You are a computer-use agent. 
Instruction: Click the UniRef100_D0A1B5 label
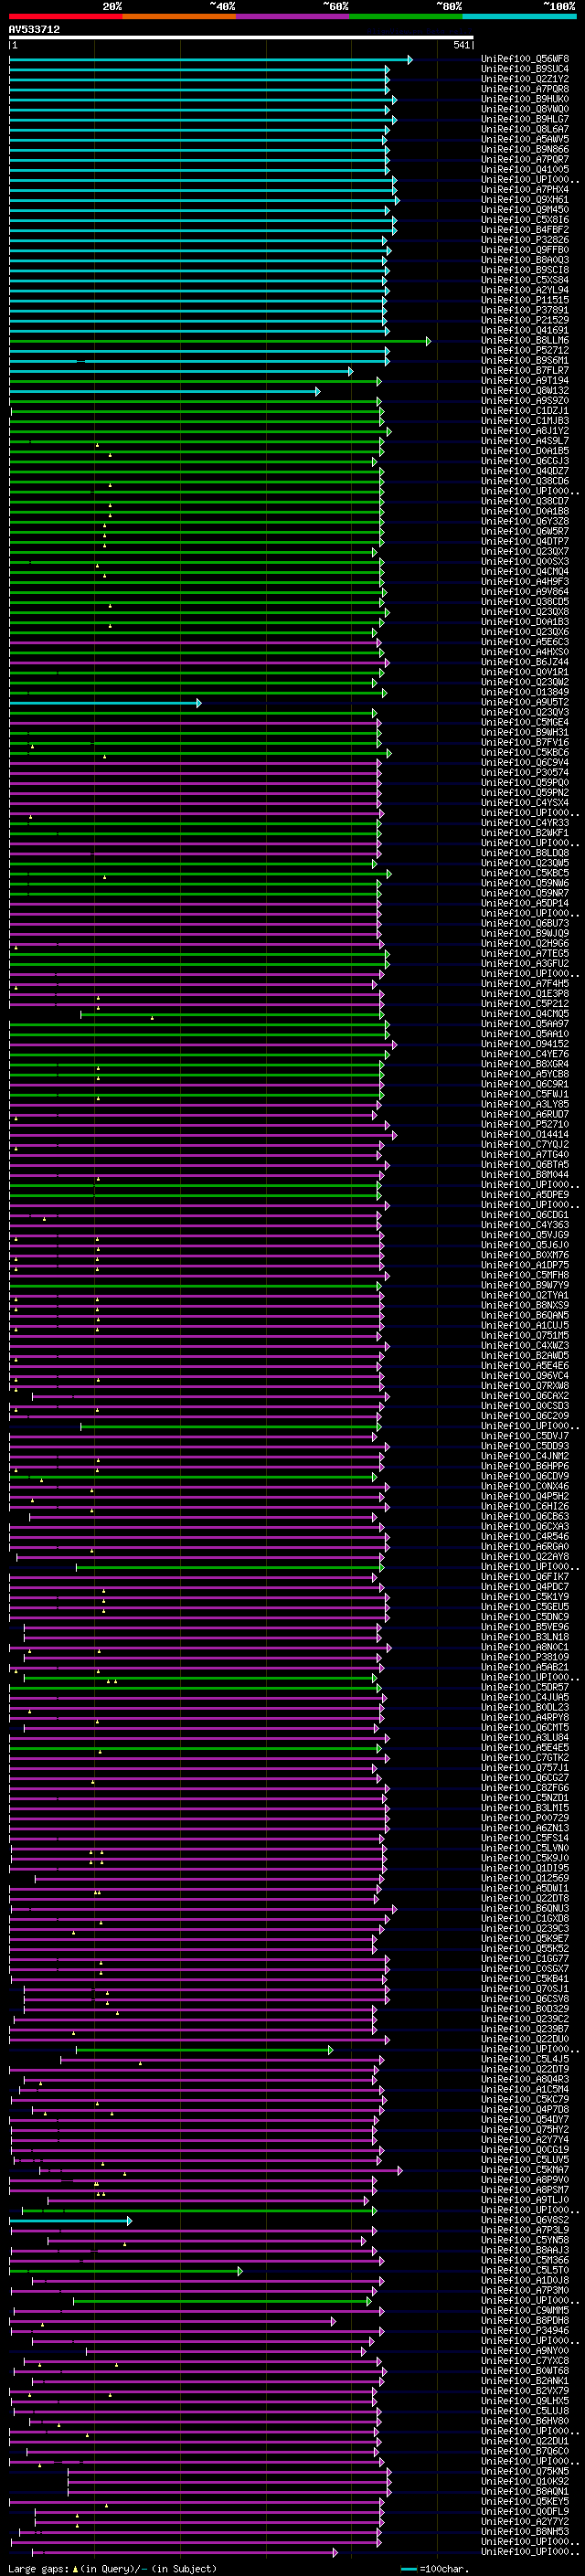click(x=525, y=451)
